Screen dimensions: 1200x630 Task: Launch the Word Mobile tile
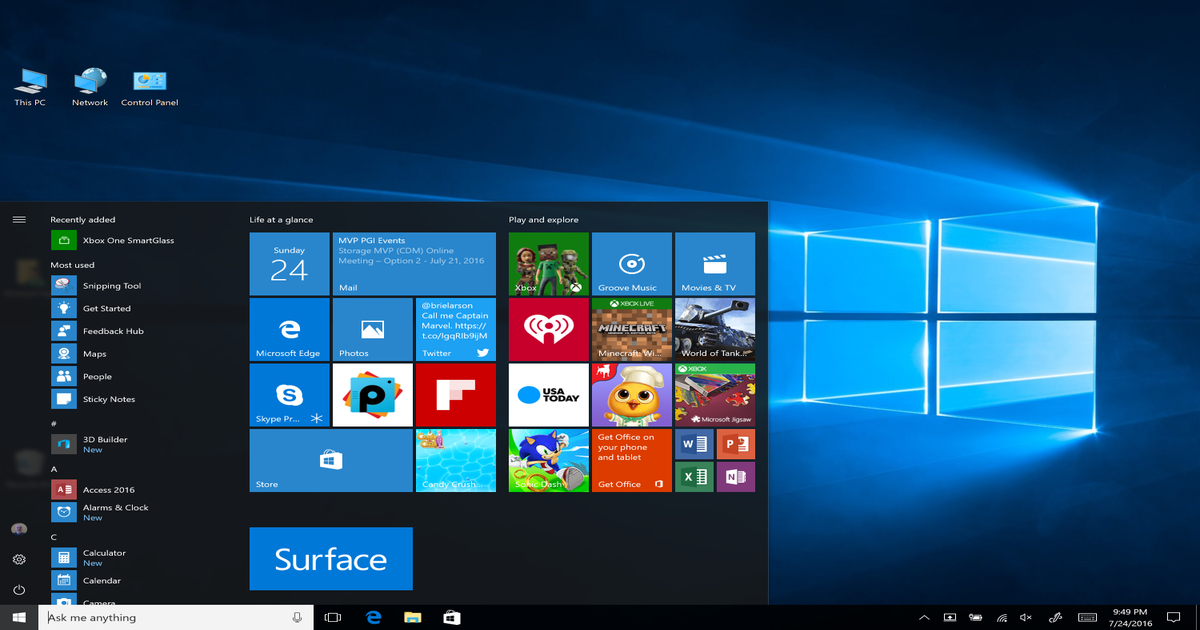pyautogui.click(x=694, y=443)
